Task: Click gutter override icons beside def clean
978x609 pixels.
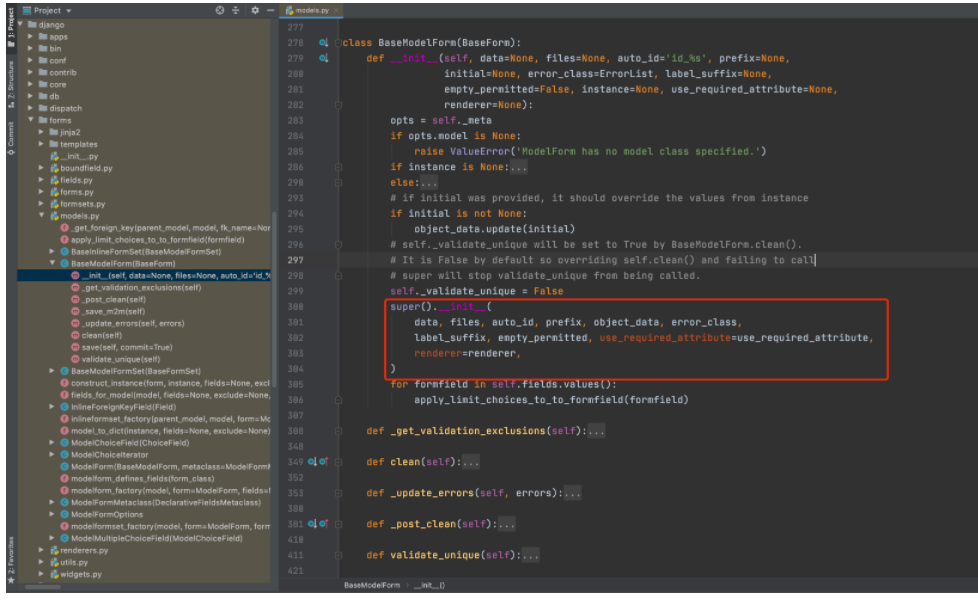Action: [317, 462]
